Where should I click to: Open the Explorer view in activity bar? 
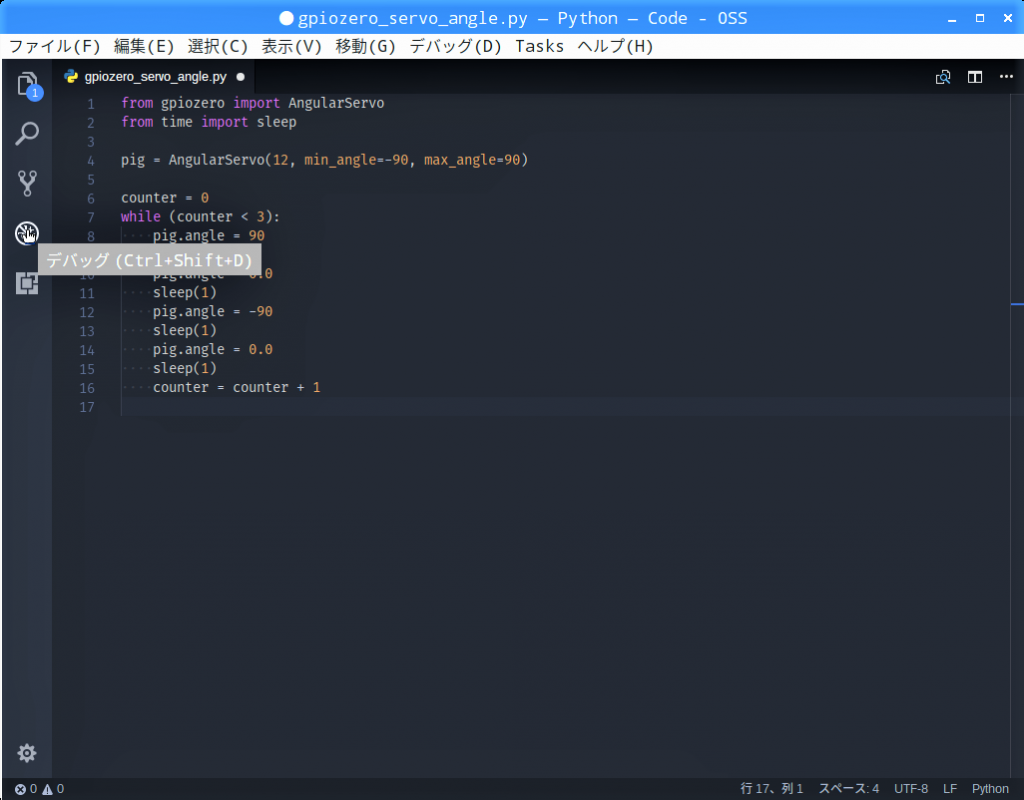click(x=27, y=85)
